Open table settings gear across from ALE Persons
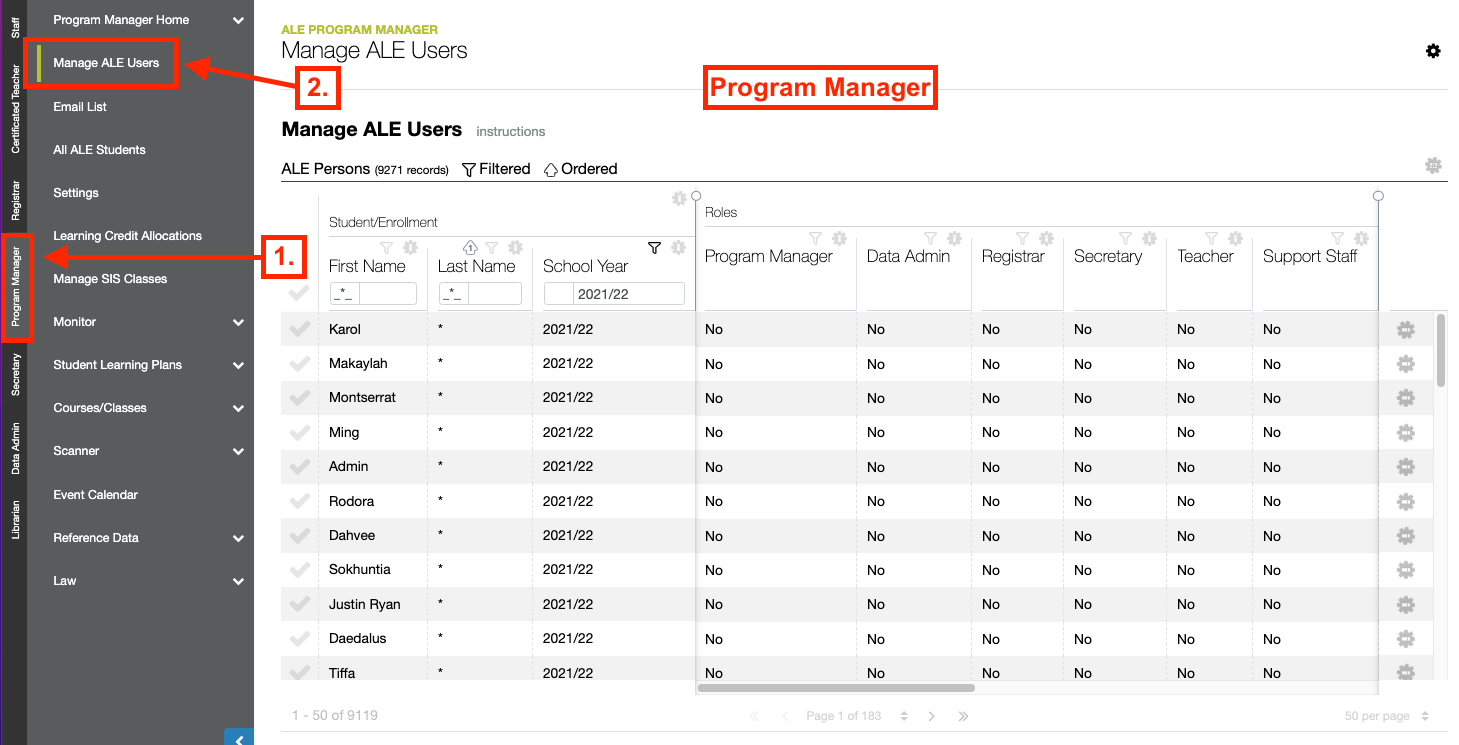 coord(1433,166)
